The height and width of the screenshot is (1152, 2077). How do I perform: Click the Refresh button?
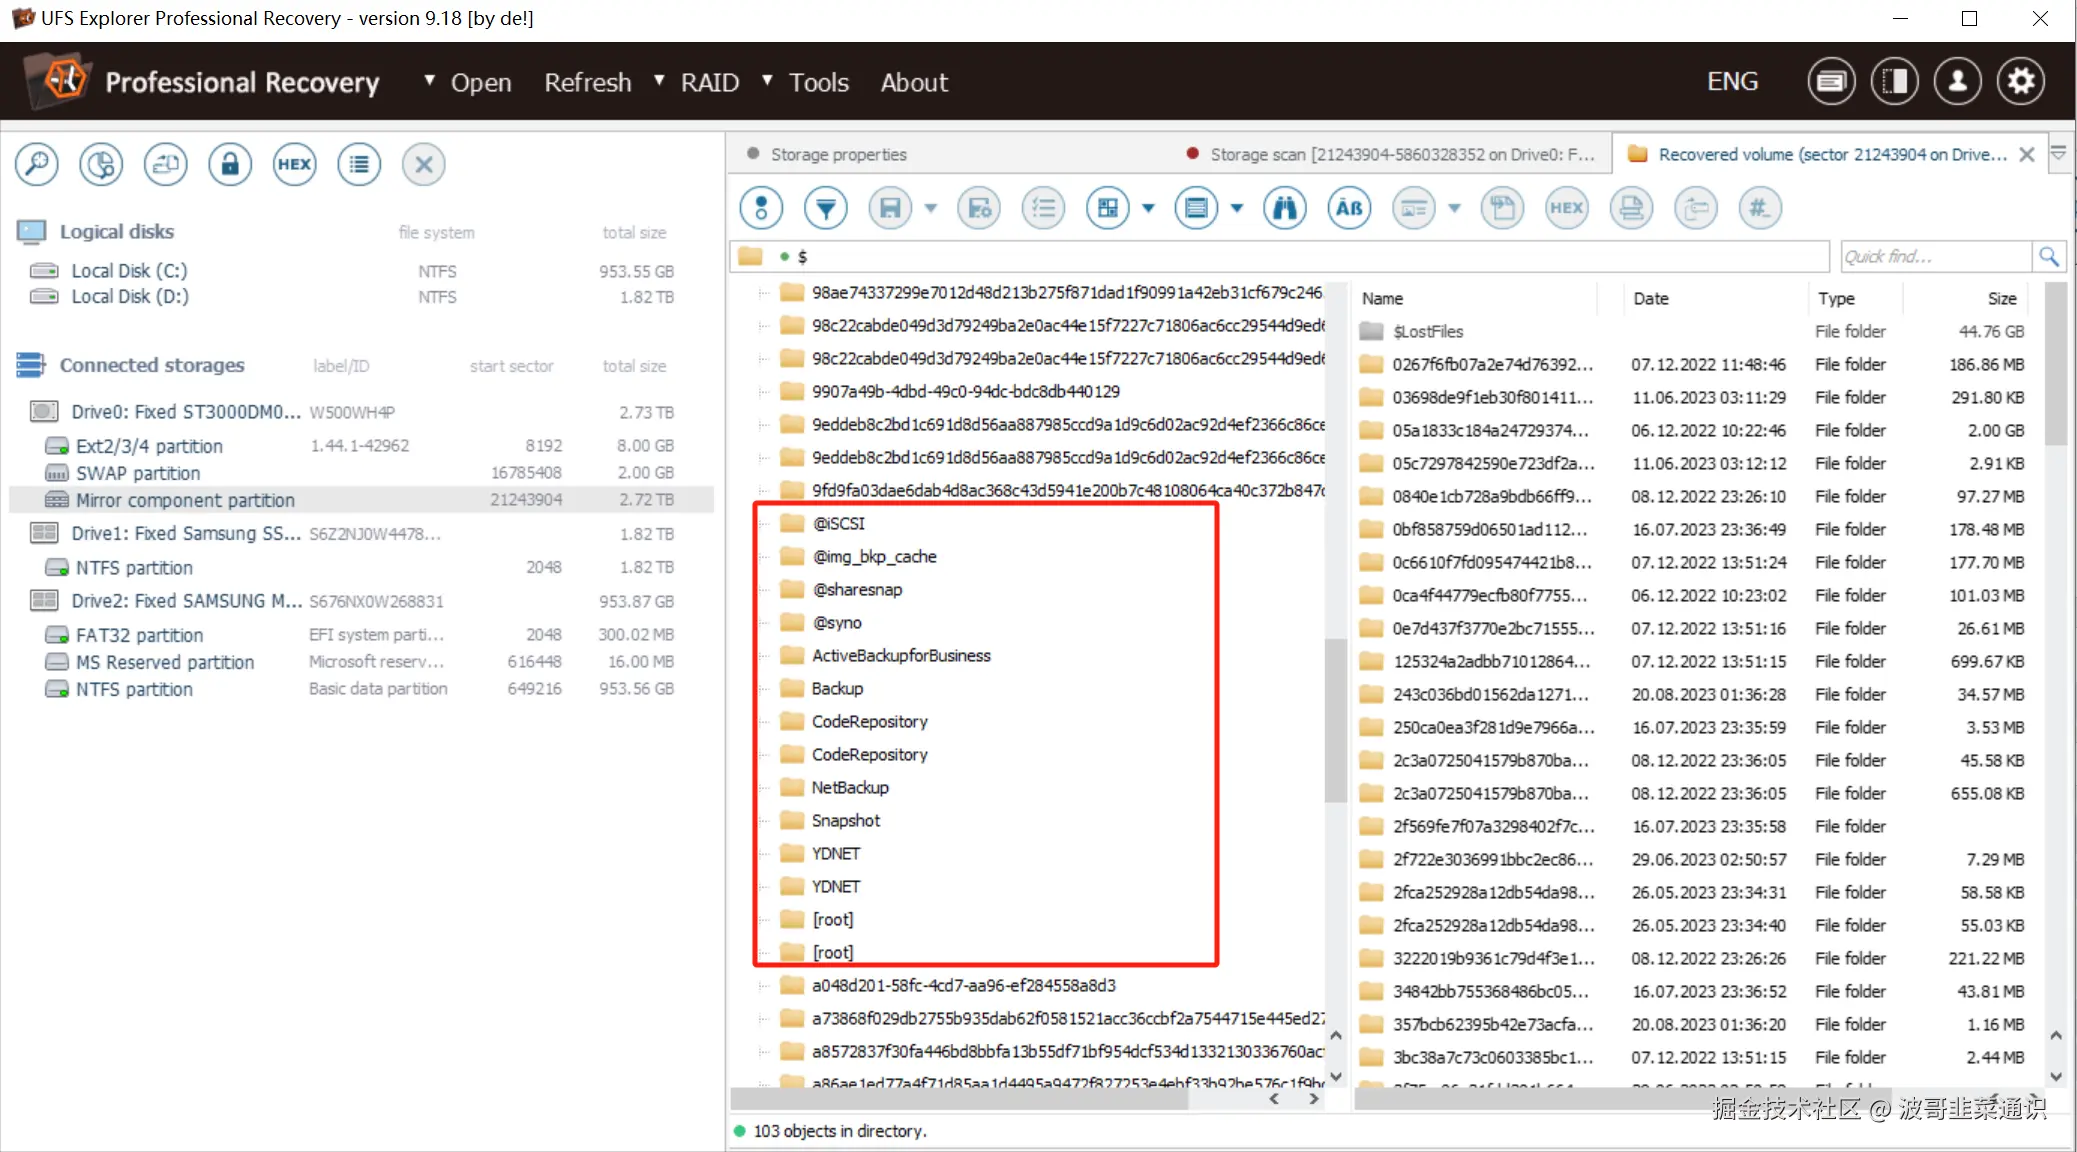pos(587,82)
